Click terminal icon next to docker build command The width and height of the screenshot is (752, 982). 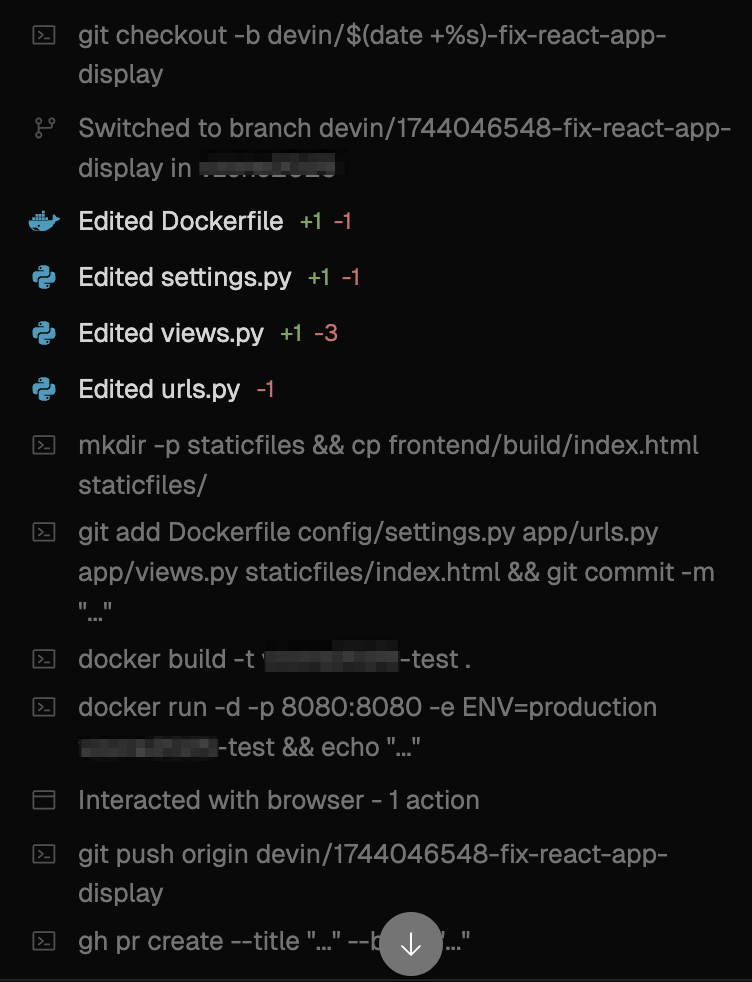click(44, 659)
